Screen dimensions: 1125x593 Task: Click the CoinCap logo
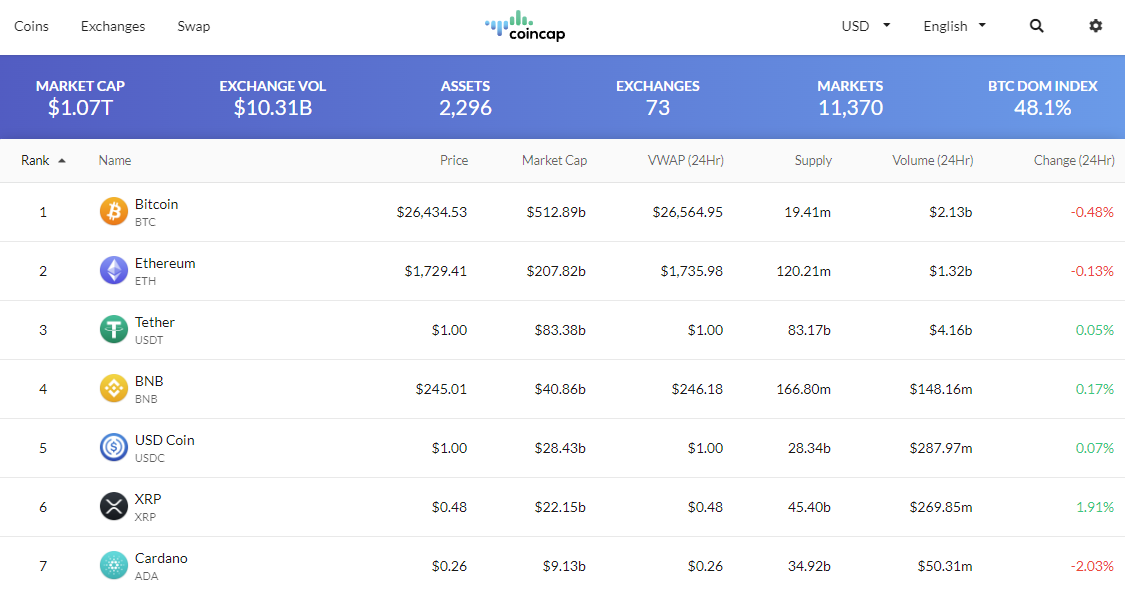525,27
